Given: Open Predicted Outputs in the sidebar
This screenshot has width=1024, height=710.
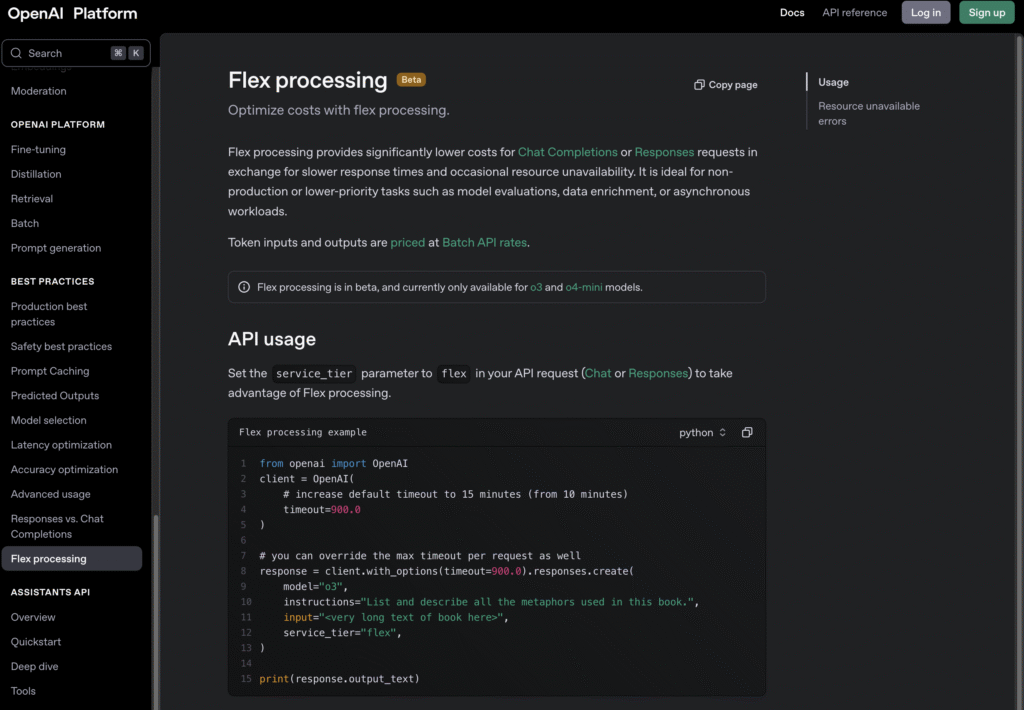Looking at the screenshot, I should pyautogui.click(x=55, y=396).
